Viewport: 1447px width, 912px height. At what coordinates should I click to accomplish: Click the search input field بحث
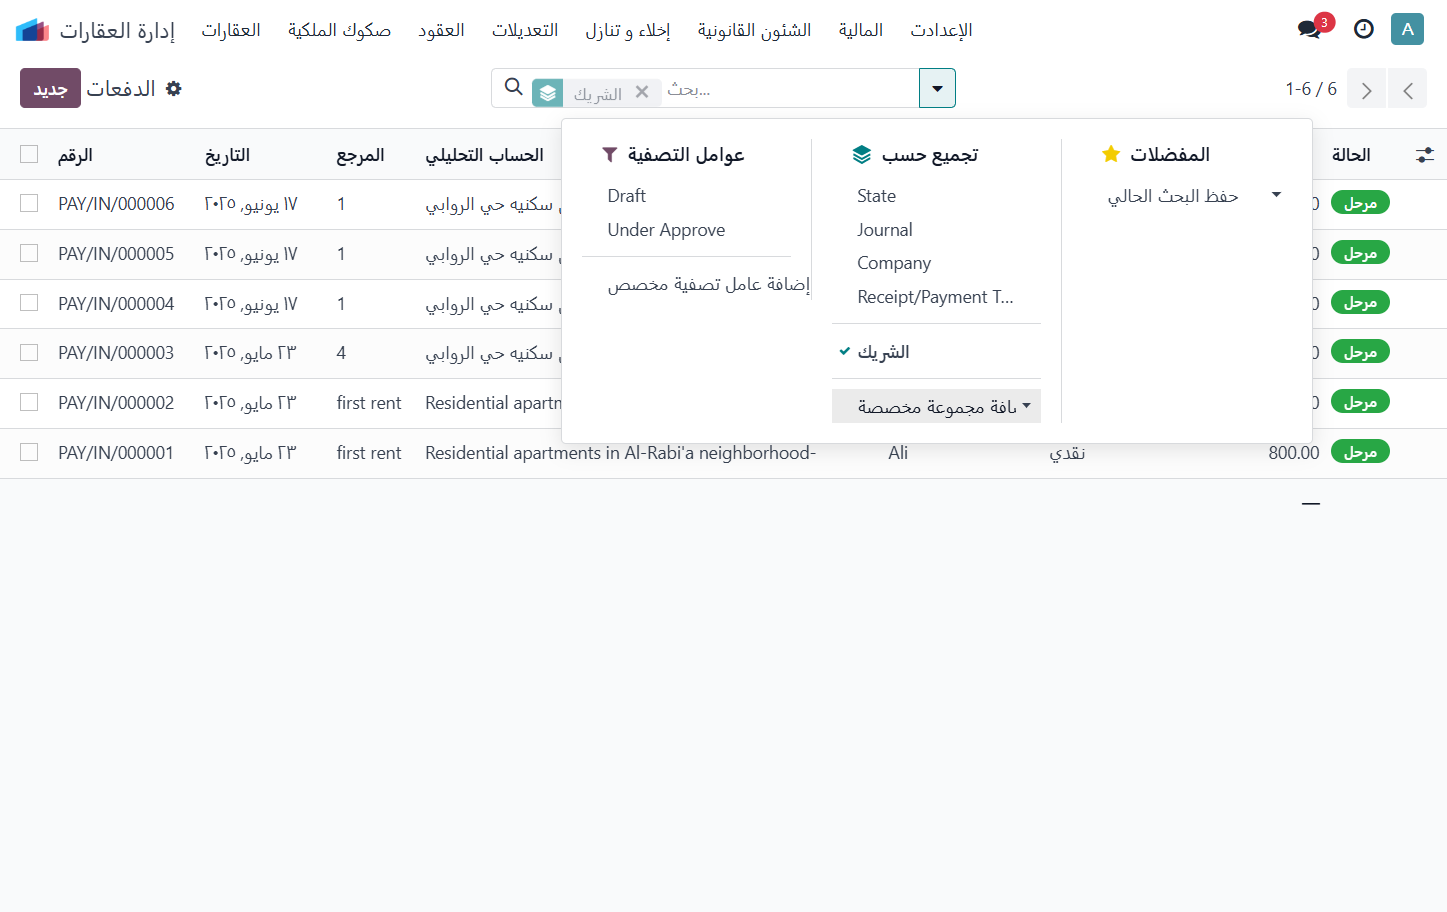(788, 89)
